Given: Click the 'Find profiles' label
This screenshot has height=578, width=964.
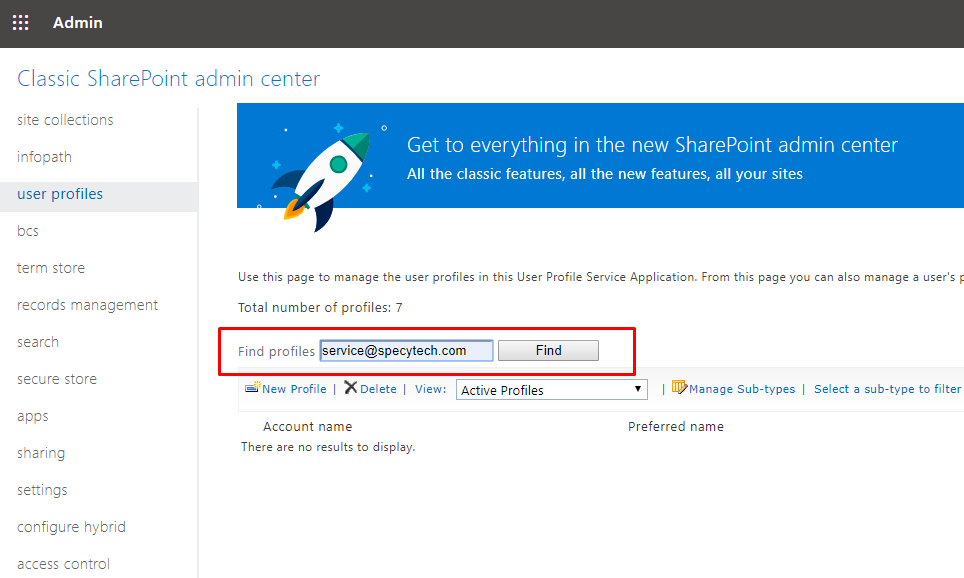Looking at the screenshot, I should [276, 351].
